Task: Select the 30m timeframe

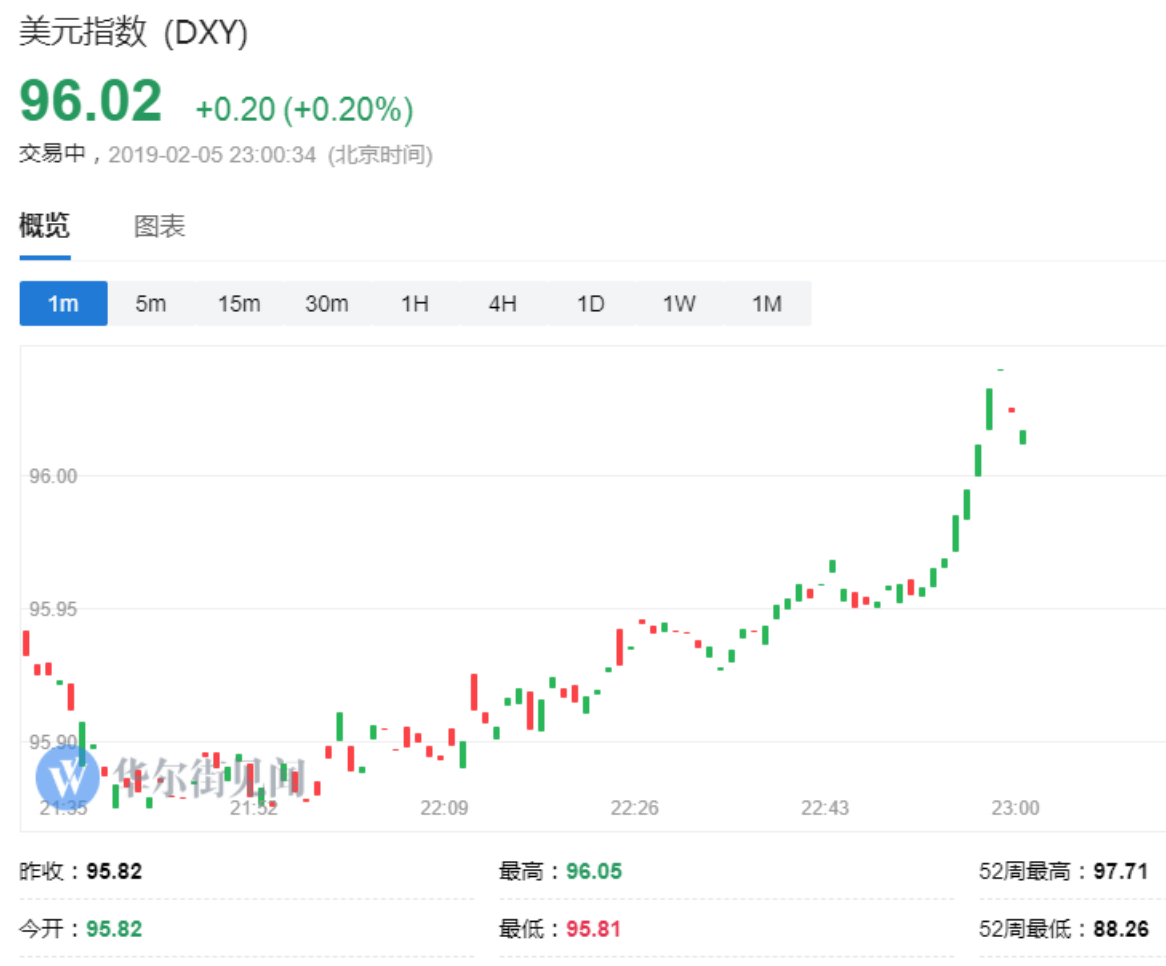Action: coord(327,303)
